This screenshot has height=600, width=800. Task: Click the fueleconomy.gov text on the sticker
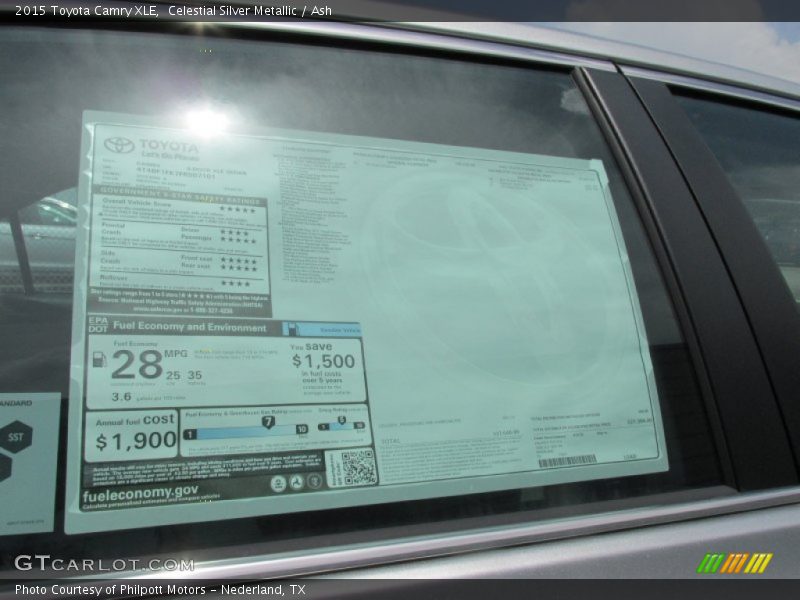[x=140, y=494]
